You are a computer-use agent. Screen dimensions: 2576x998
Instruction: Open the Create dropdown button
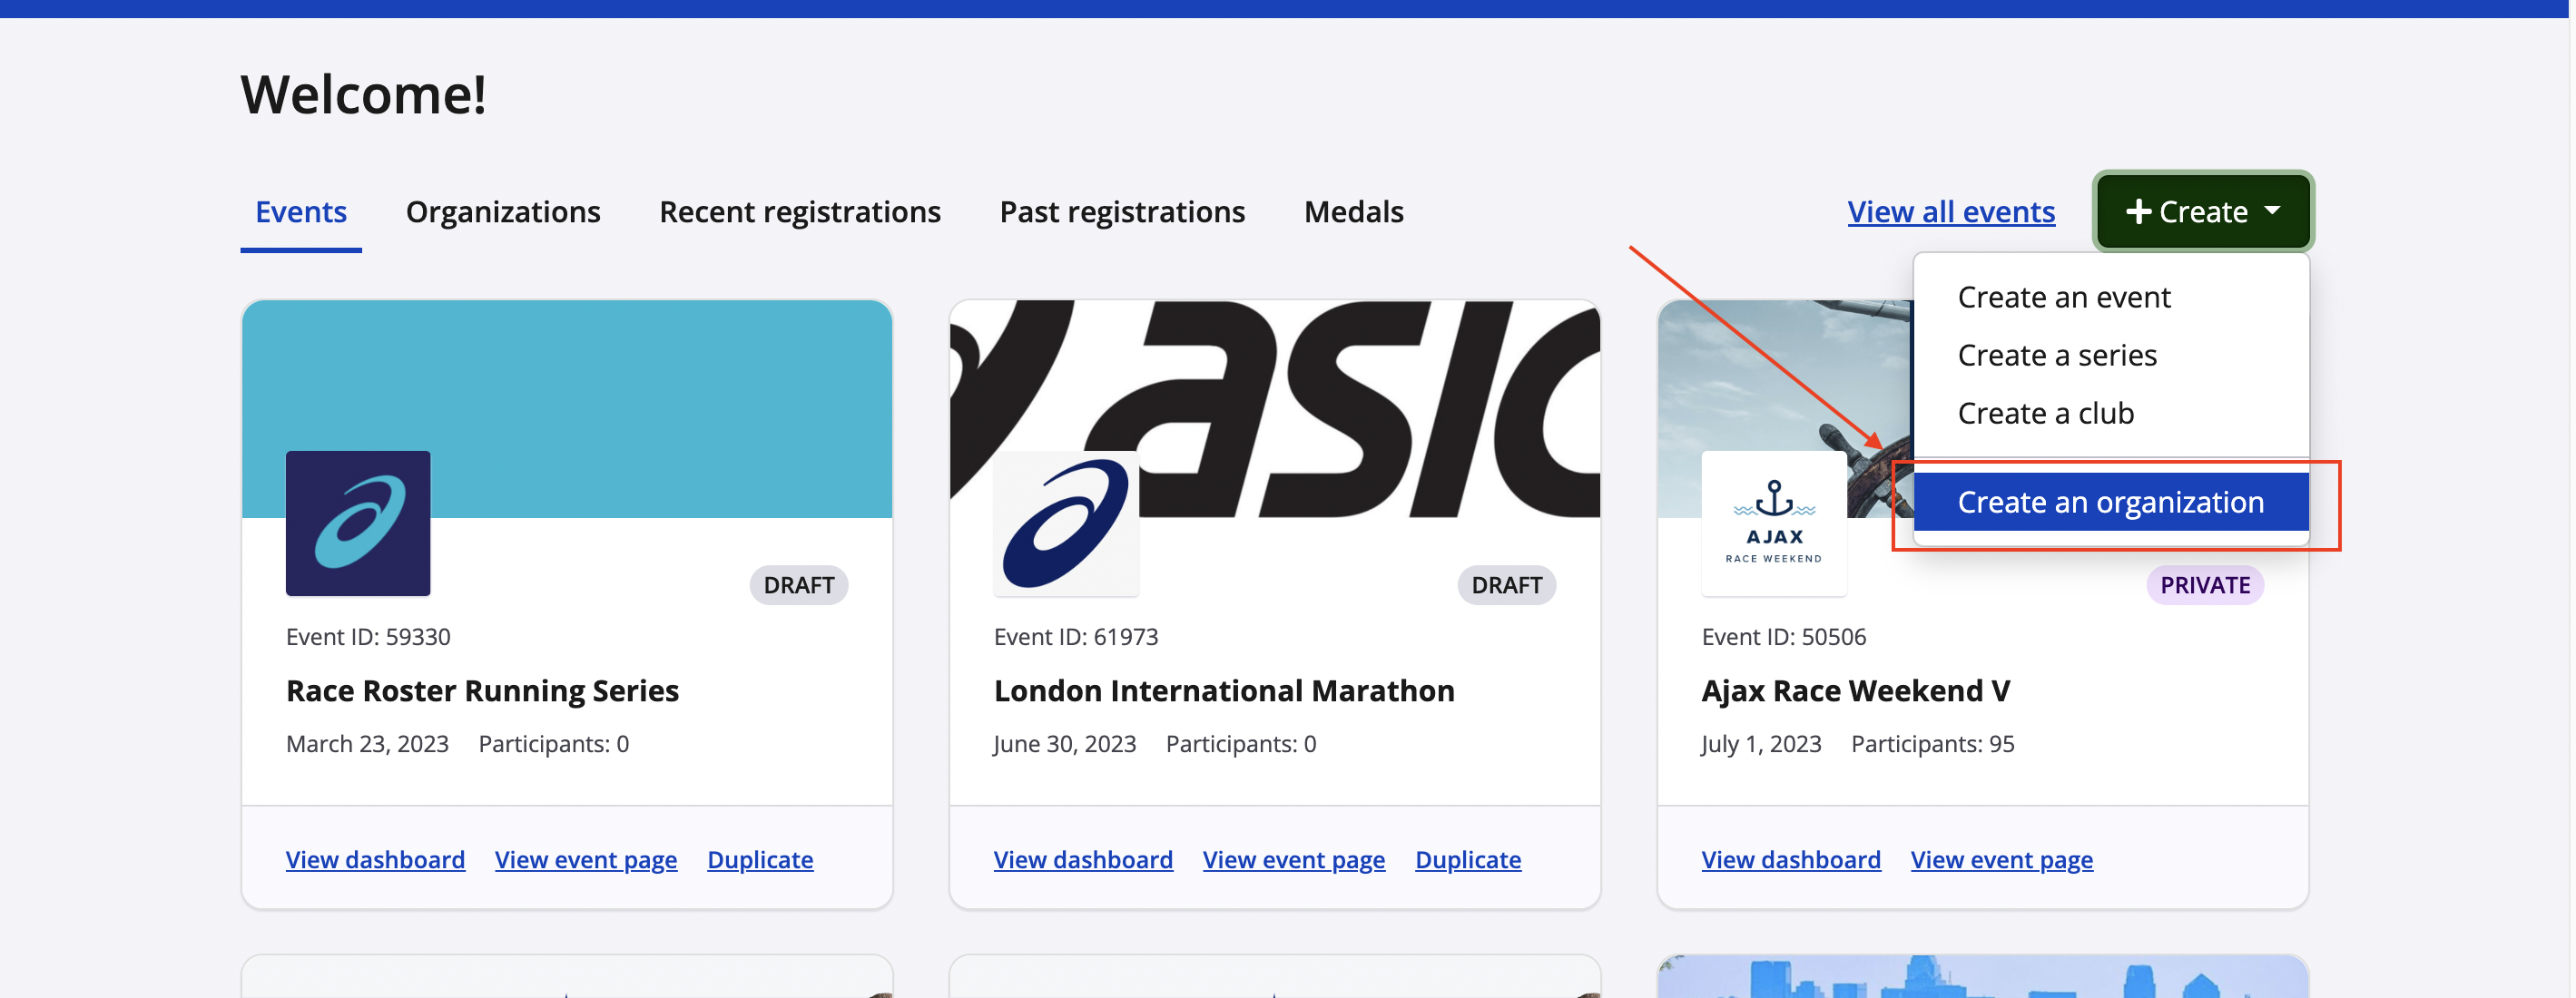click(x=2202, y=211)
